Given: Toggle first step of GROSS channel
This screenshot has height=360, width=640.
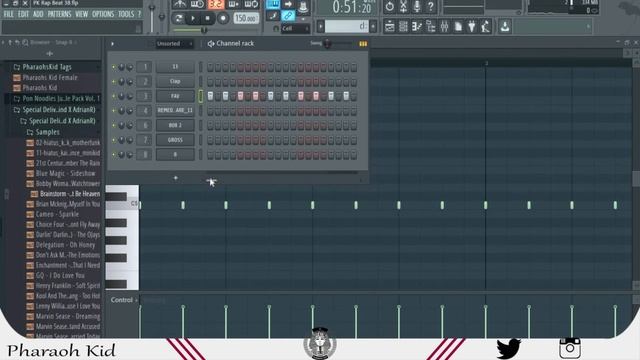Looking at the screenshot, I should [x=210, y=140].
